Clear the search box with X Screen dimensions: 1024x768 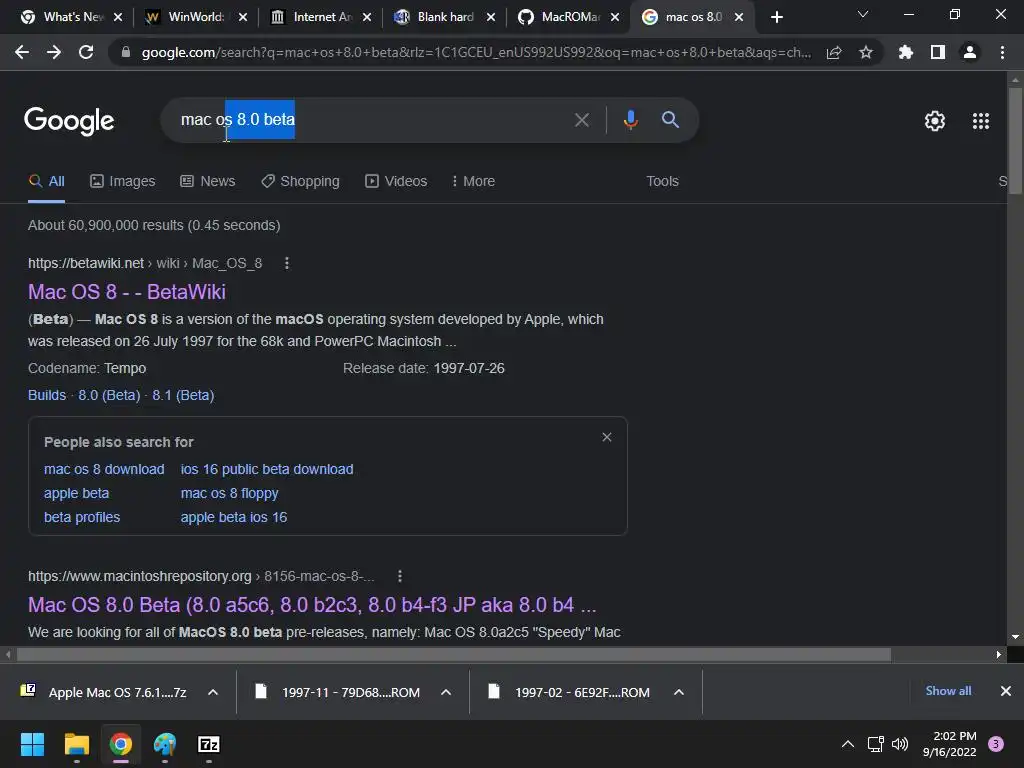tap(582, 120)
